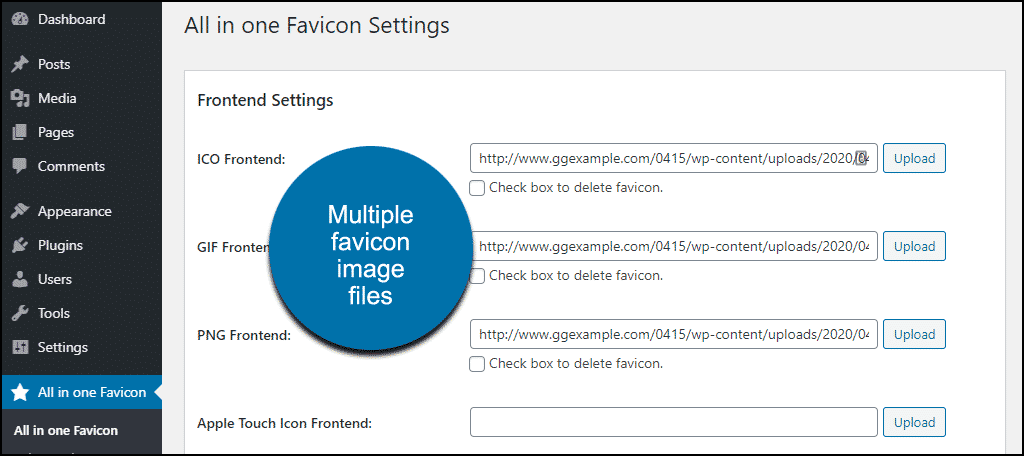Select All in one Favicon submenu entry
The image size is (1024, 456).
(66, 431)
